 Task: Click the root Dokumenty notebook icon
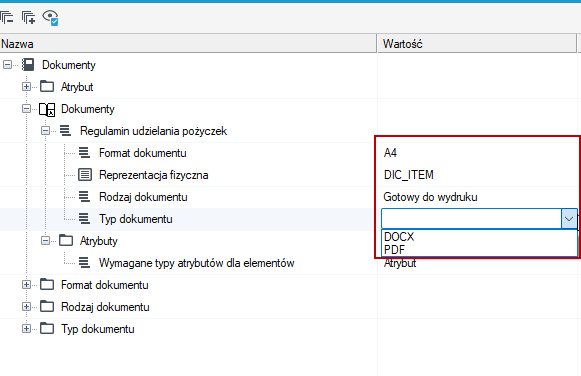(x=28, y=65)
